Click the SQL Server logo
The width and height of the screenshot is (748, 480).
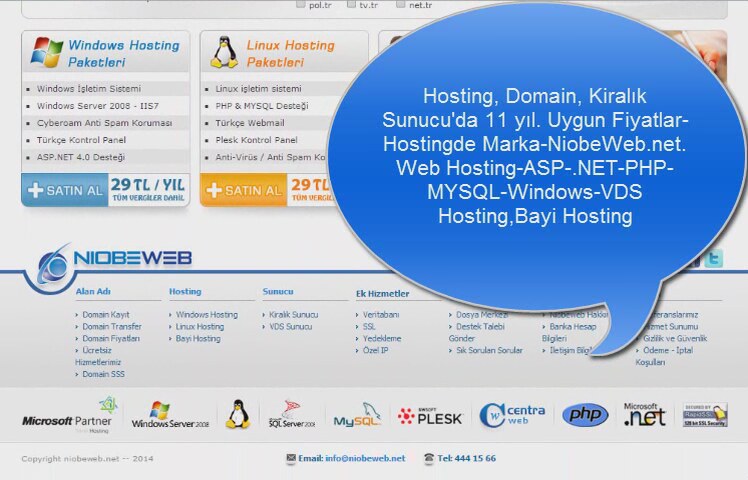pos(291,414)
